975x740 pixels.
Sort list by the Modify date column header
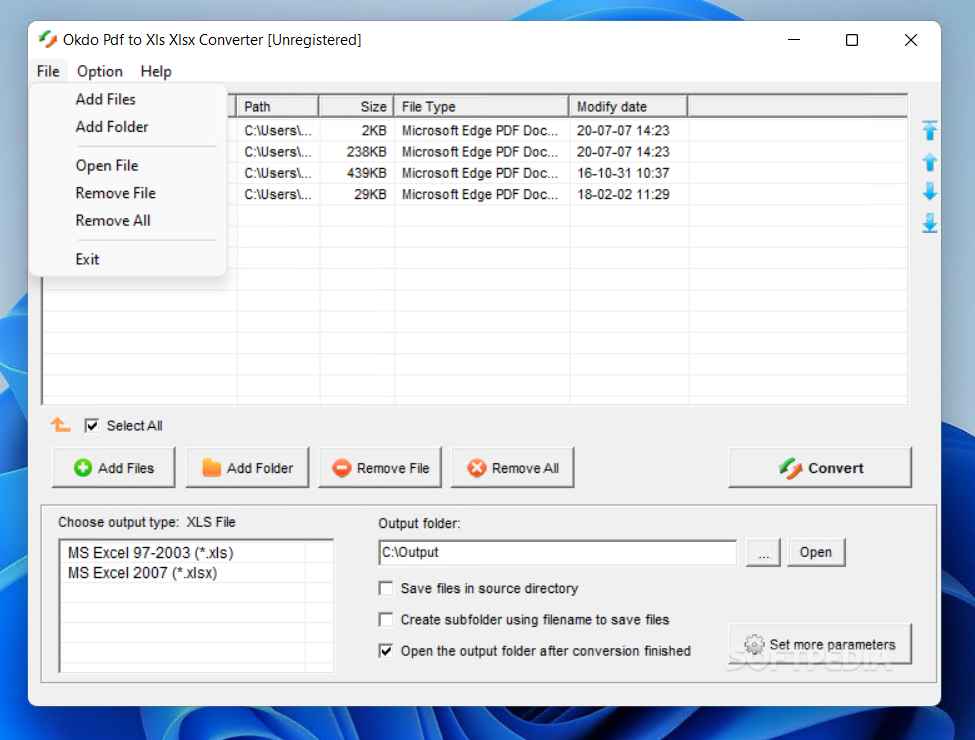click(628, 106)
